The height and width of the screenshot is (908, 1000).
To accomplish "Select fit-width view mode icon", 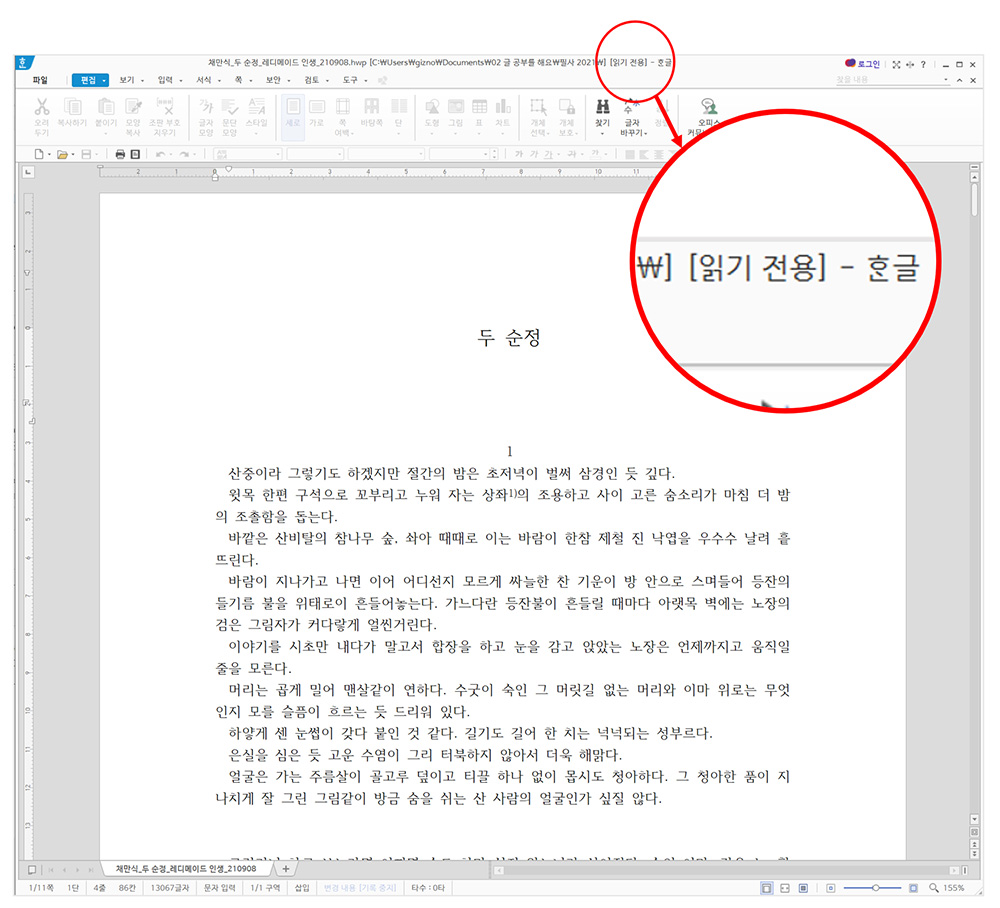I will click(x=785, y=888).
